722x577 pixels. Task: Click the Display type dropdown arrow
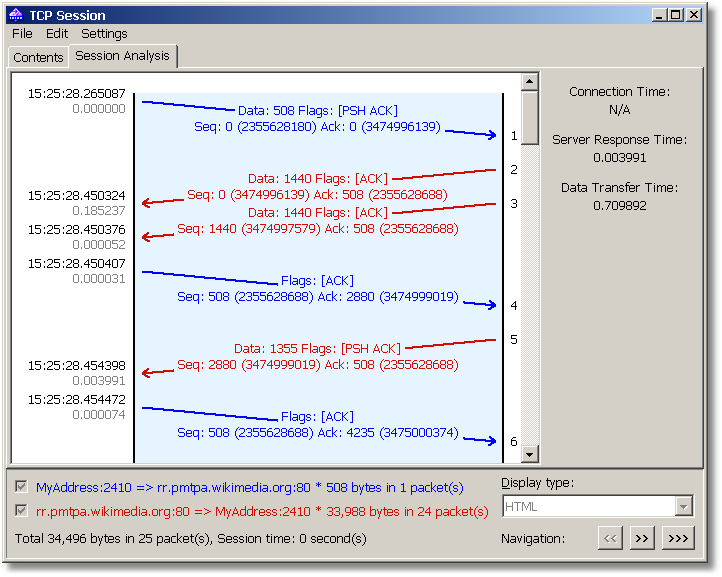click(684, 507)
